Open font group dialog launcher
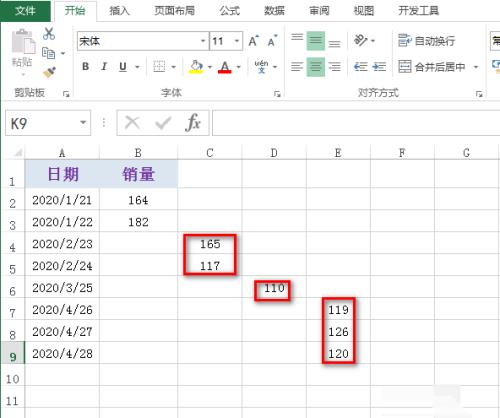The width and height of the screenshot is (500, 418). pos(277,94)
